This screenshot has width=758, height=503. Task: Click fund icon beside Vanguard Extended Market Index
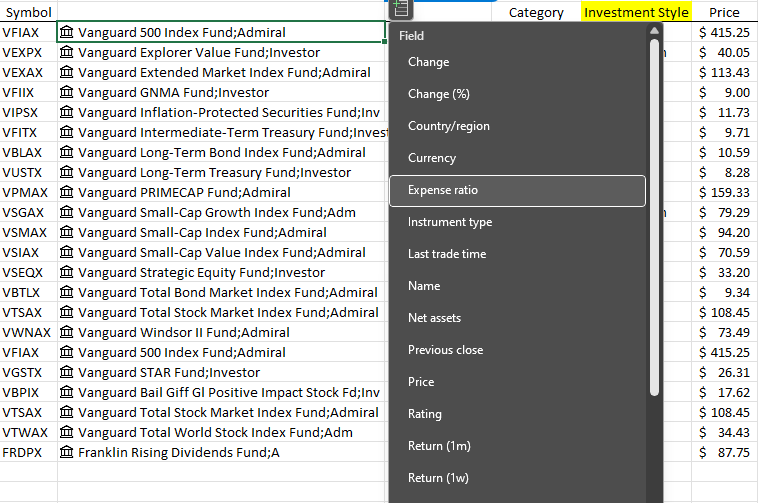(66, 72)
